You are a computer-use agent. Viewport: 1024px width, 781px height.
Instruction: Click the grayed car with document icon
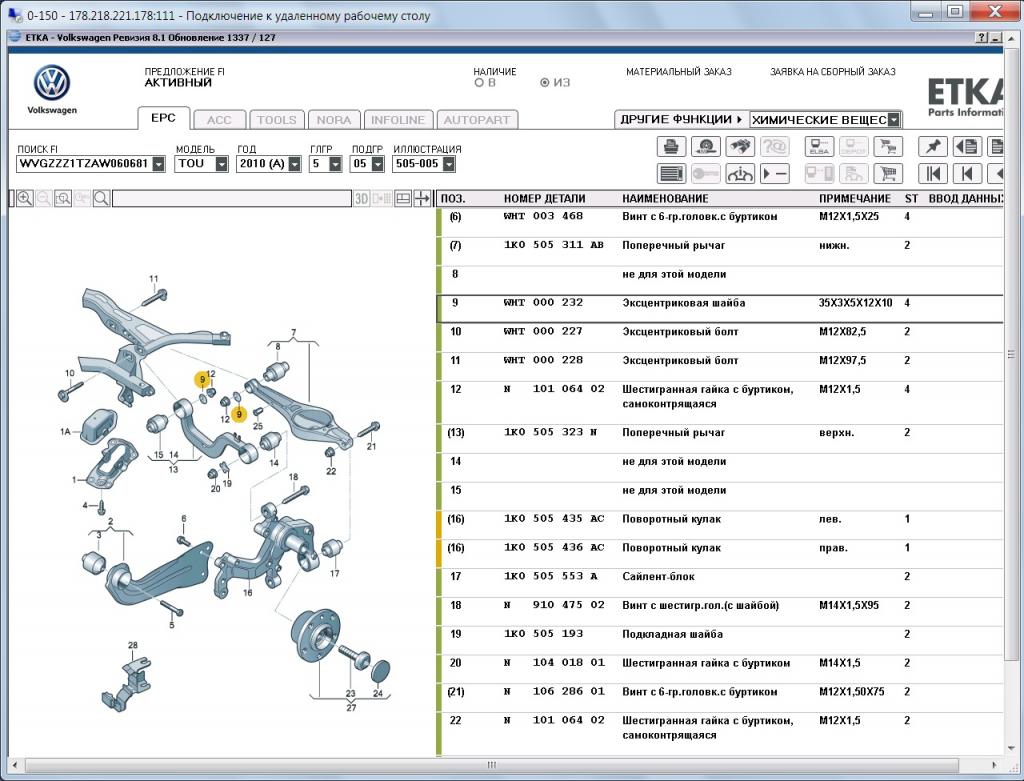coord(854,174)
